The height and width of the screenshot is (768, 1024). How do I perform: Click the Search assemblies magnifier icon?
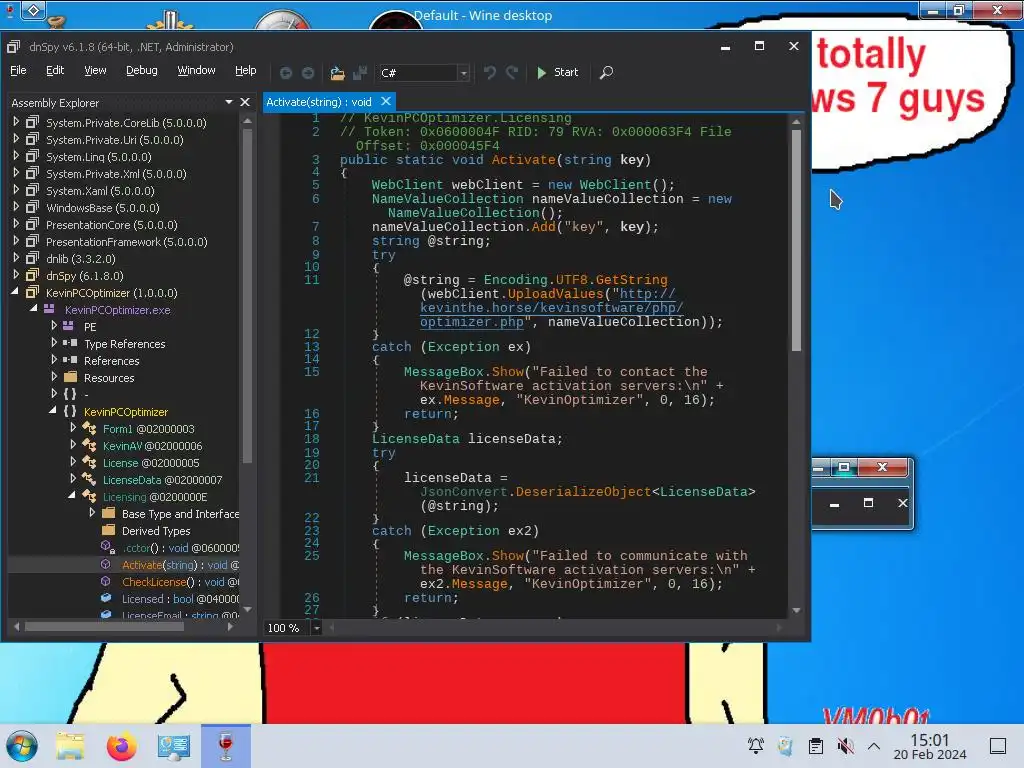point(606,72)
